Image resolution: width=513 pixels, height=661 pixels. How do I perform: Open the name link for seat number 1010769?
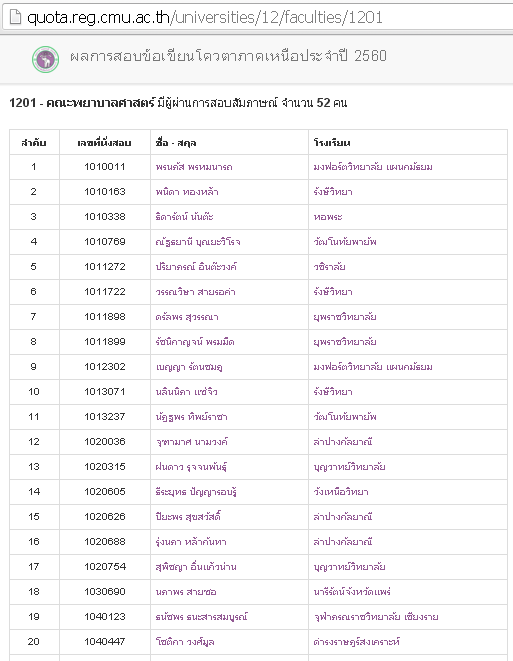[198, 242]
